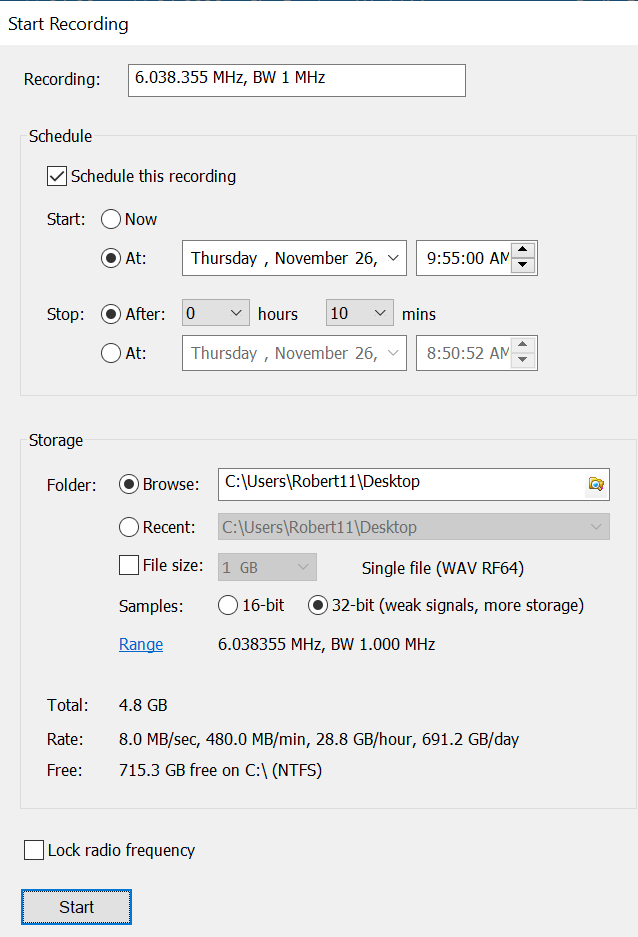The width and height of the screenshot is (638, 937).
Task: Increment start time with up arrow
Action: click(525, 250)
